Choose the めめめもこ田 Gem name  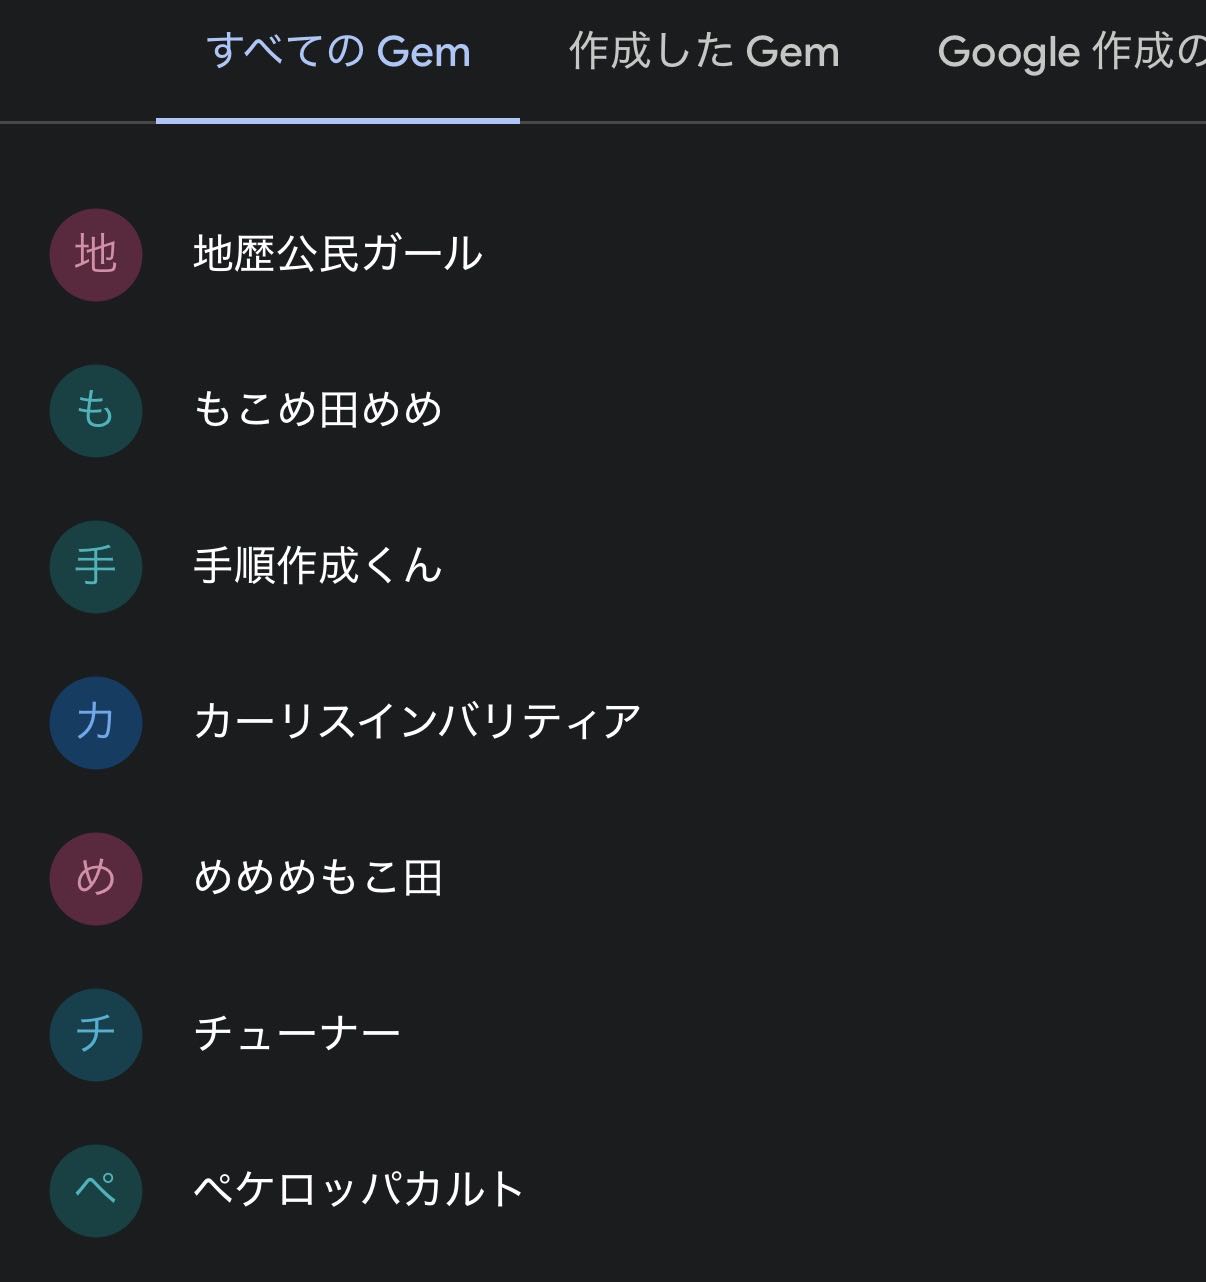tap(318, 878)
